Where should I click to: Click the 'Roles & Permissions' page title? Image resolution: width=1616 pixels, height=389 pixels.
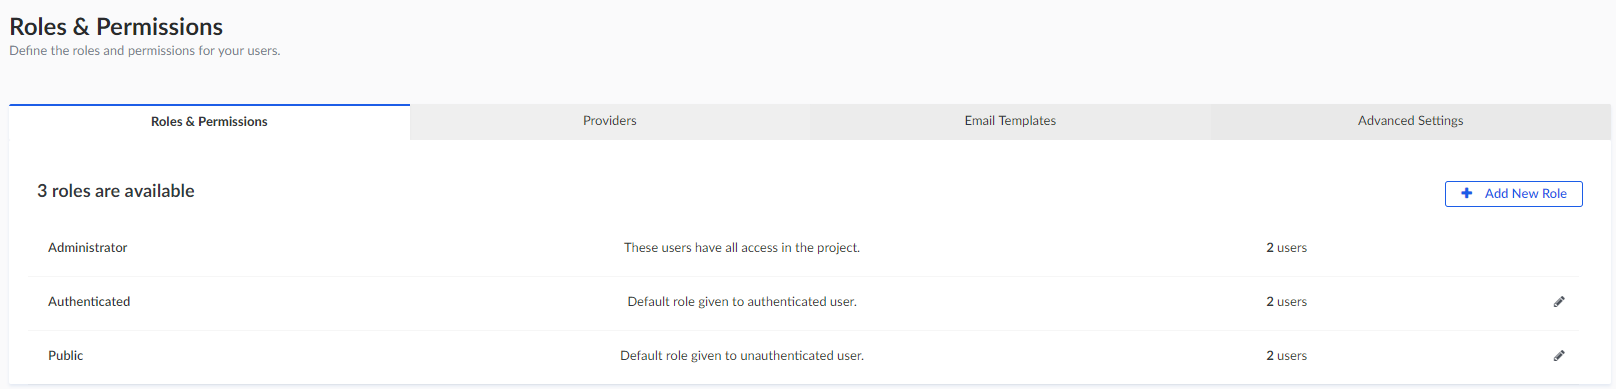coord(116,27)
